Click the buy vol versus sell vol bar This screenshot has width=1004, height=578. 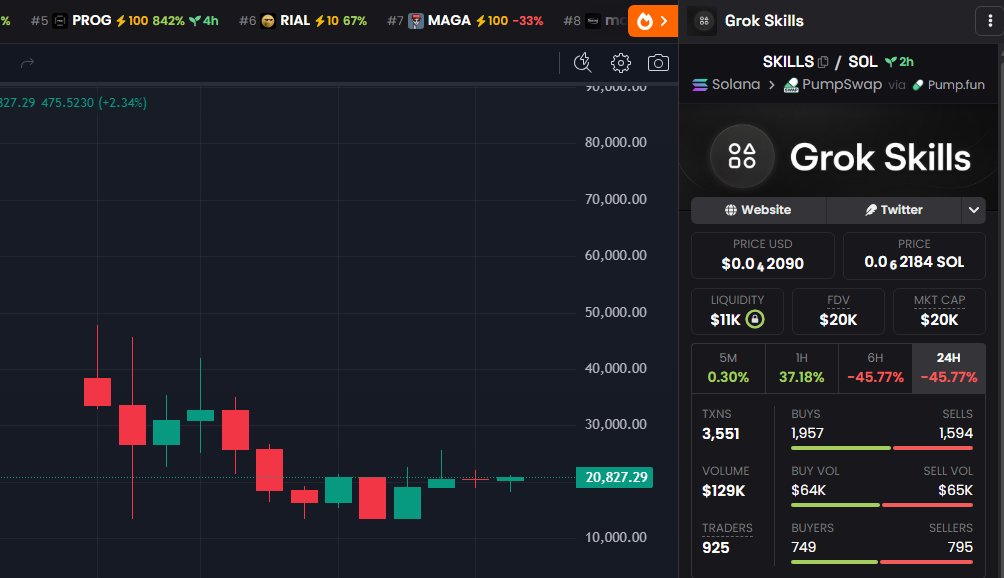[x=882, y=505]
